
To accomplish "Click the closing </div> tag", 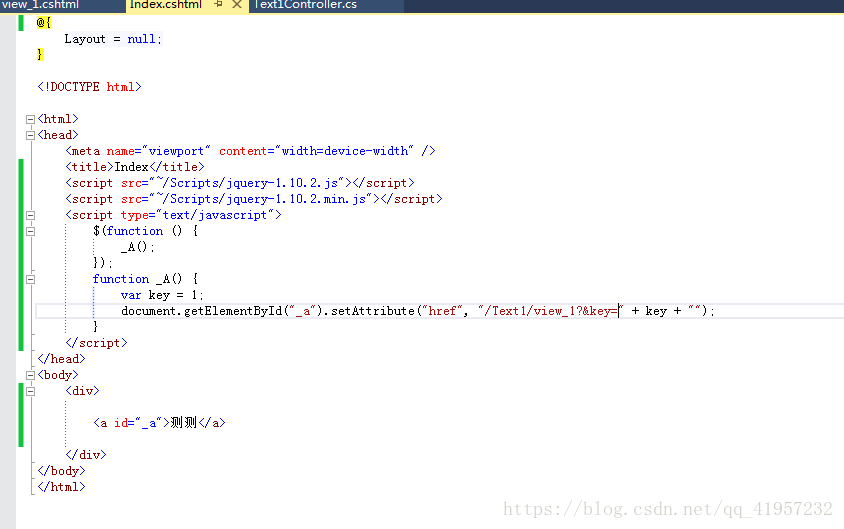I will tap(86, 455).
